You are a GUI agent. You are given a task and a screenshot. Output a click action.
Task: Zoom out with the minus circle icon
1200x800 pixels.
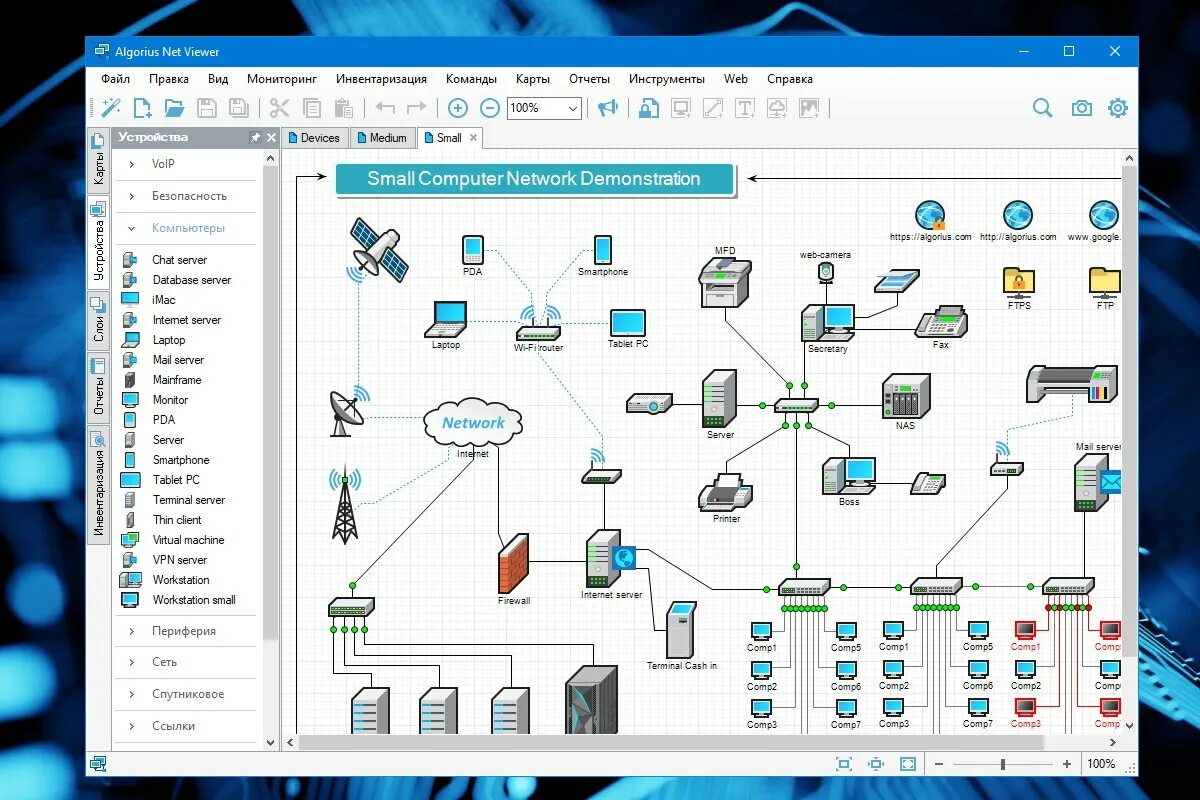point(489,108)
